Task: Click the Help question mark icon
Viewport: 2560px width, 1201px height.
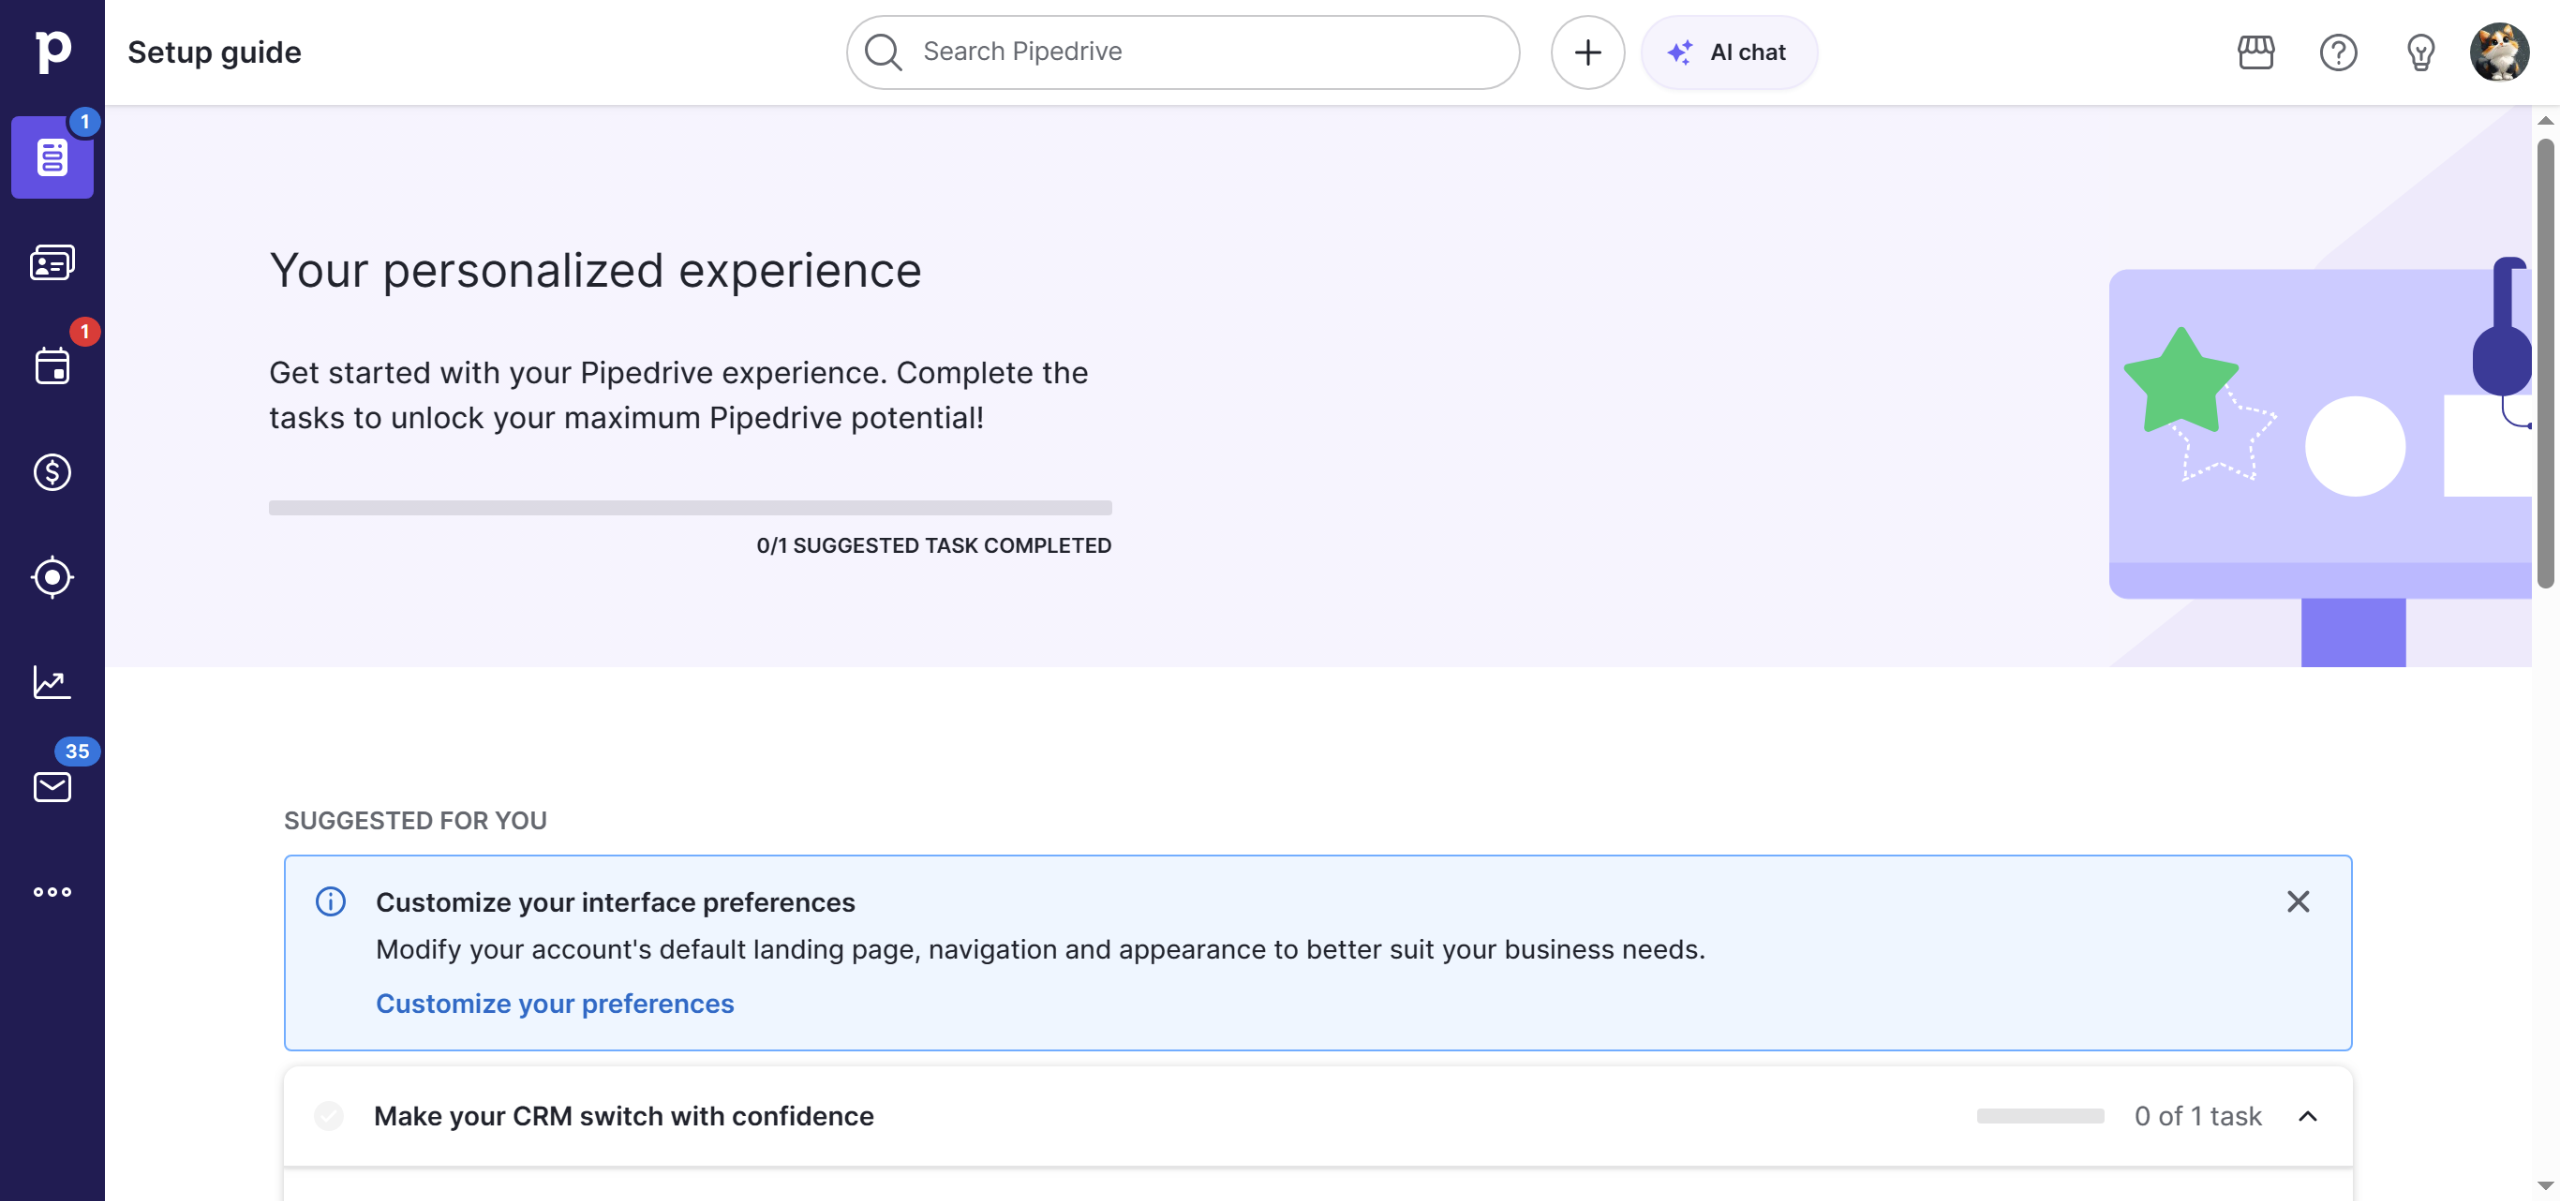Action: point(2338,52)
